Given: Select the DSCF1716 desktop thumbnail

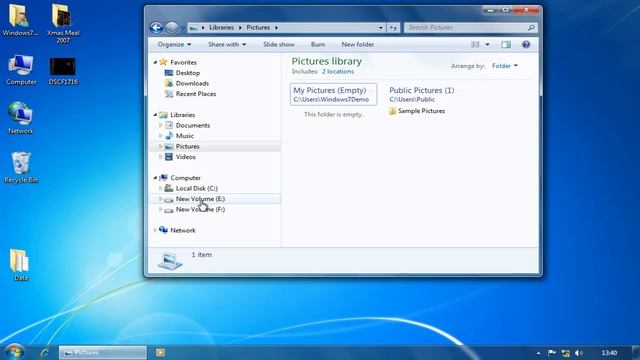Looking at the screenshot, I should [63, 71].
